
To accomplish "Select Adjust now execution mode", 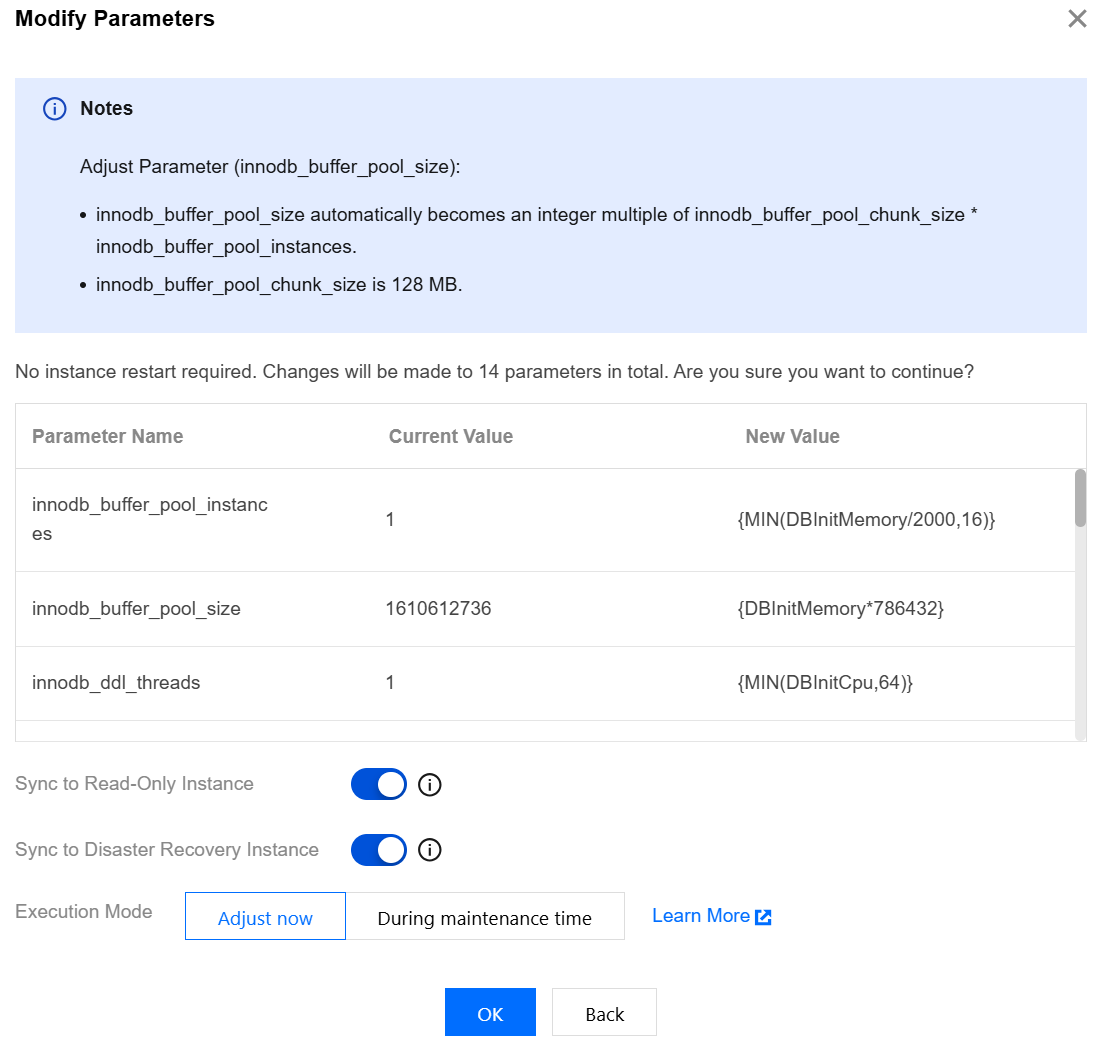I will tap(265, 917).
